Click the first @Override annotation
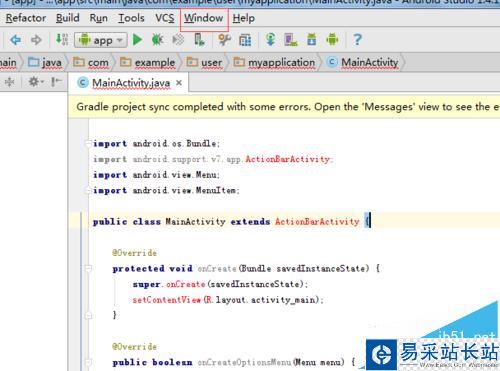The height and width of the screenshot is (371, 500). 135,253
